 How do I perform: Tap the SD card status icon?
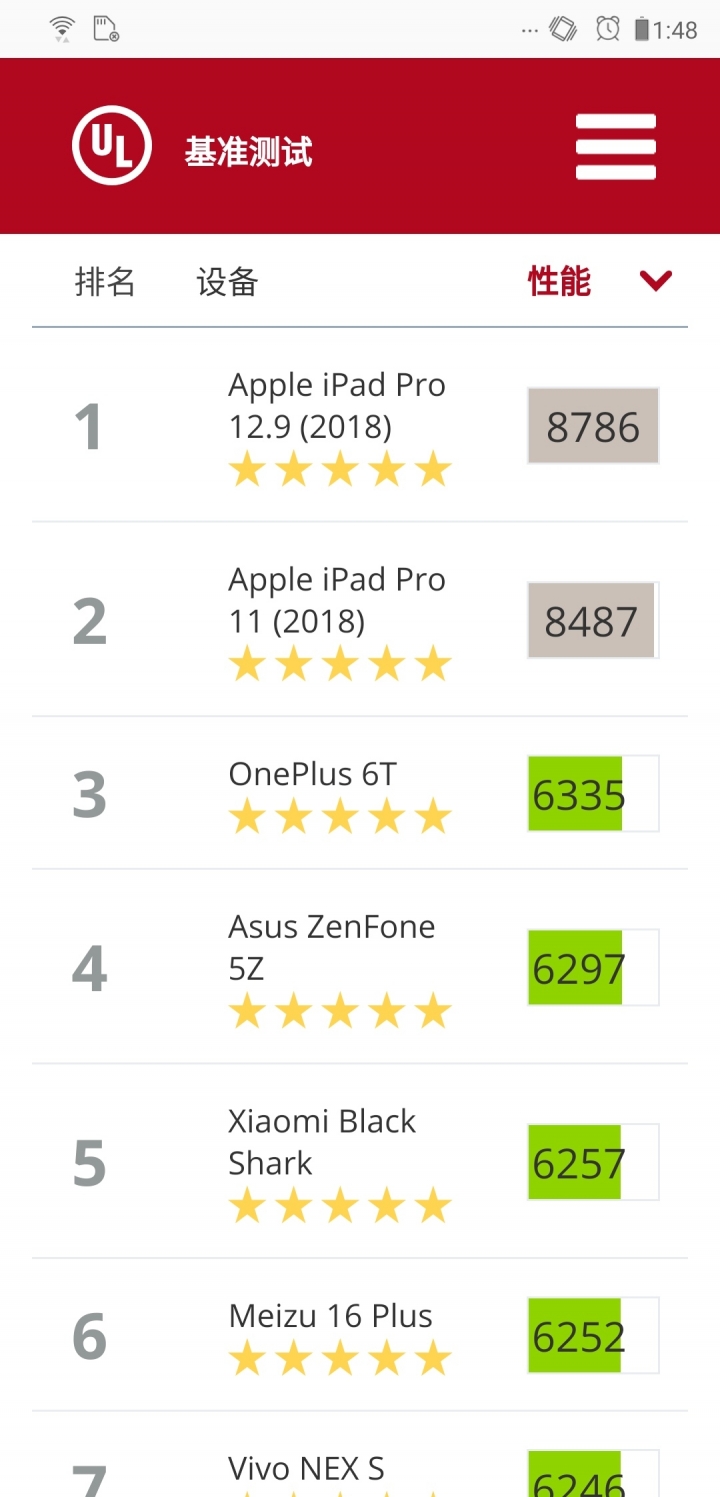pos(106,28)
